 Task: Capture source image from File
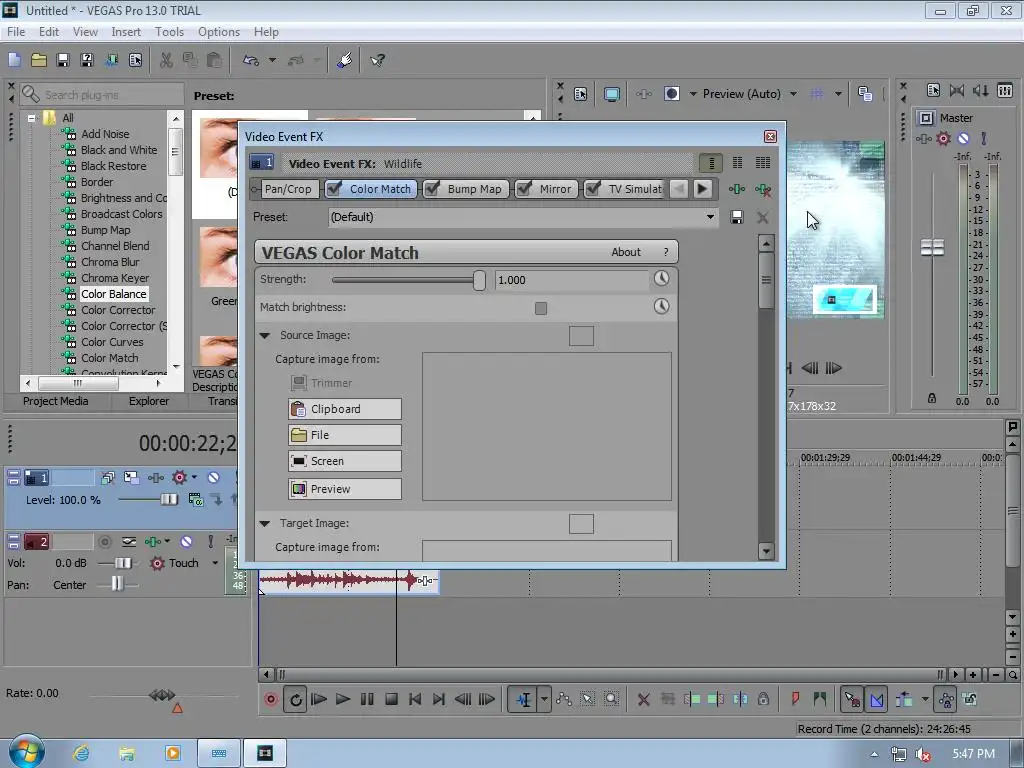point(344,435)
